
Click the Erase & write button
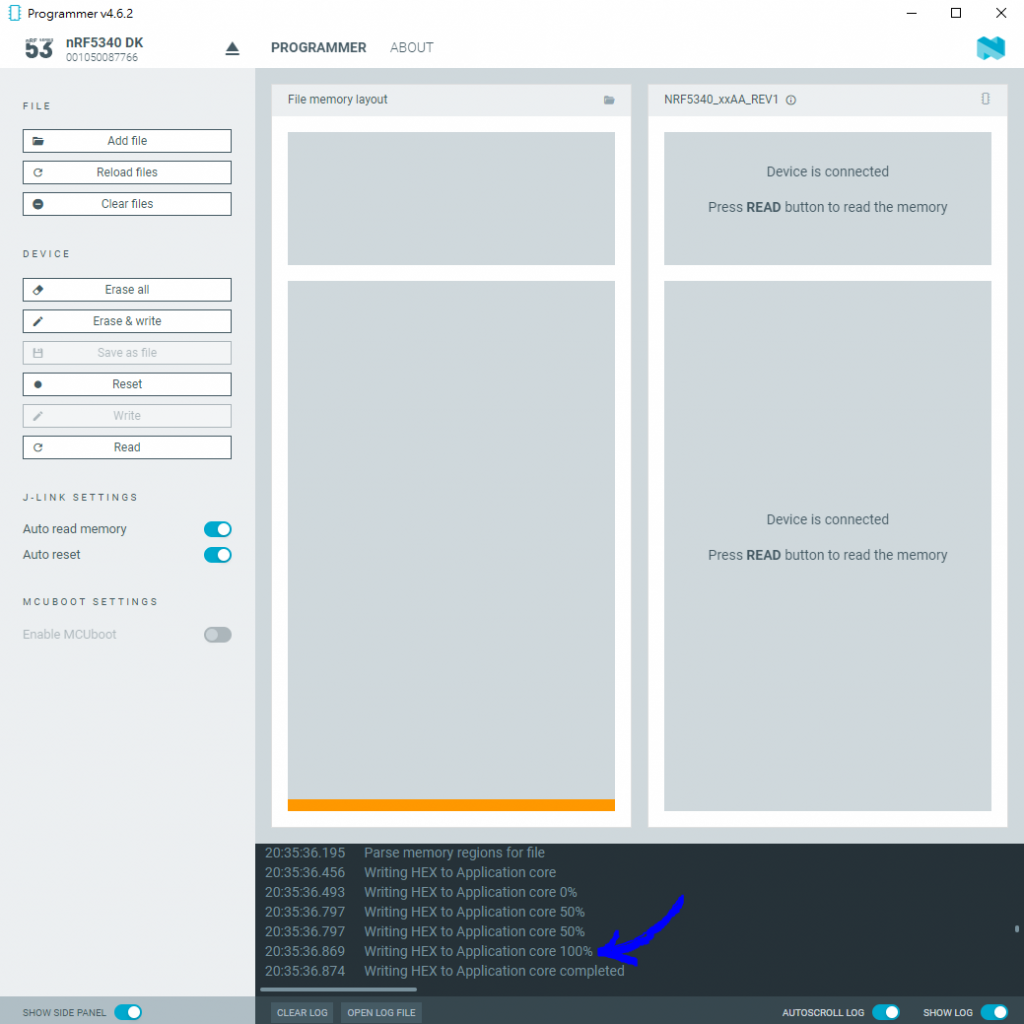coord(127,321)
